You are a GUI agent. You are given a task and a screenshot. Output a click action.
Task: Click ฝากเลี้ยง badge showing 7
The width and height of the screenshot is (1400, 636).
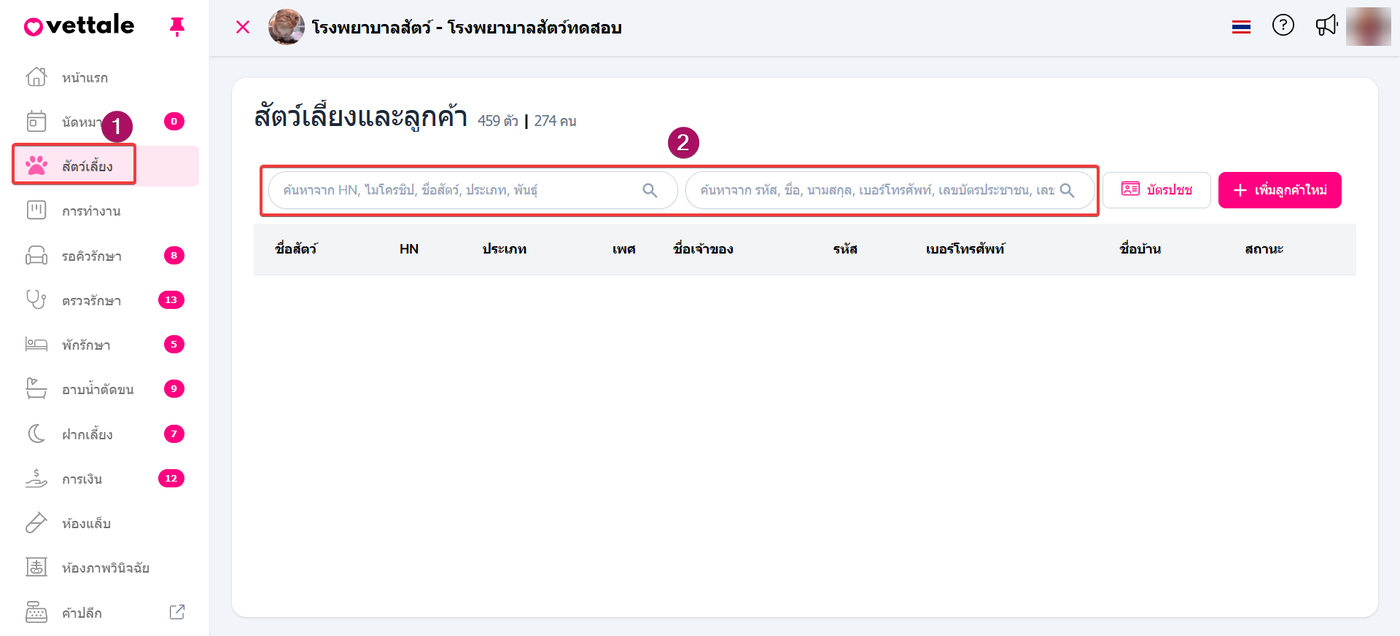pos(174,434)
